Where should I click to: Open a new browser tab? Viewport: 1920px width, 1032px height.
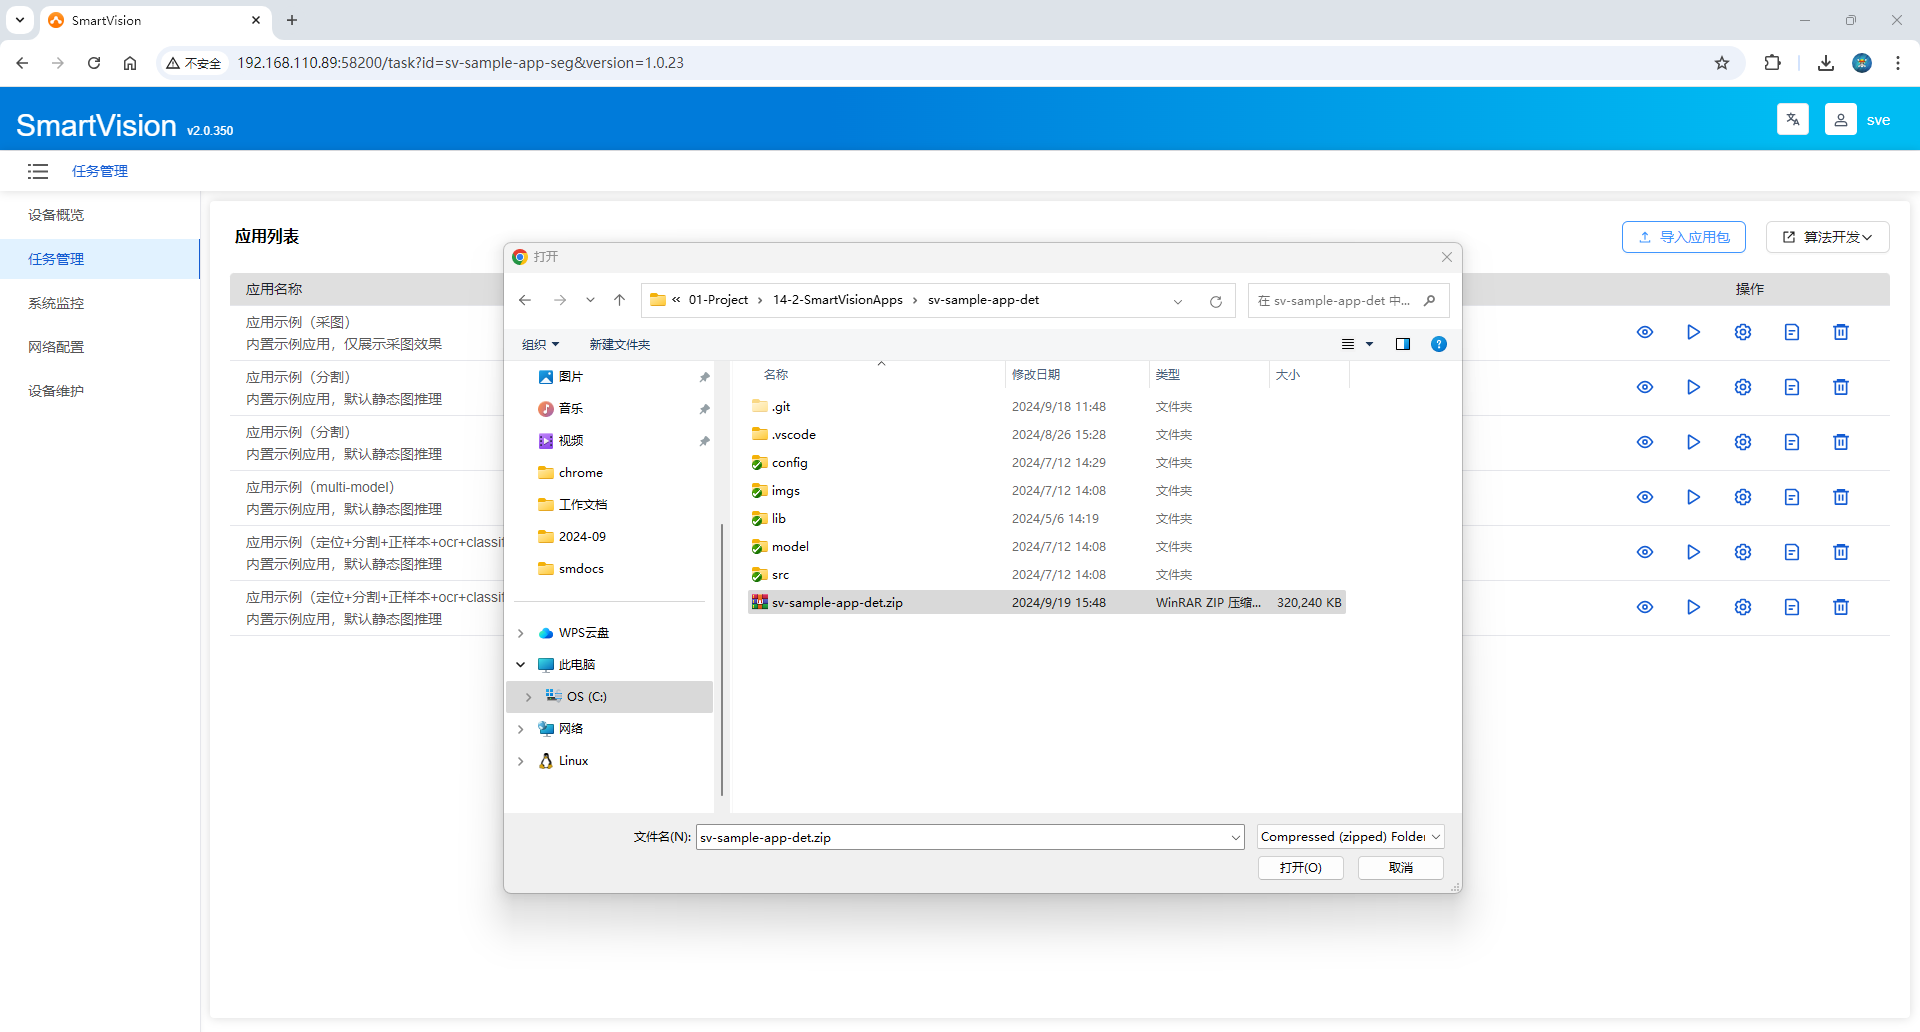click(x=292, y=20)
